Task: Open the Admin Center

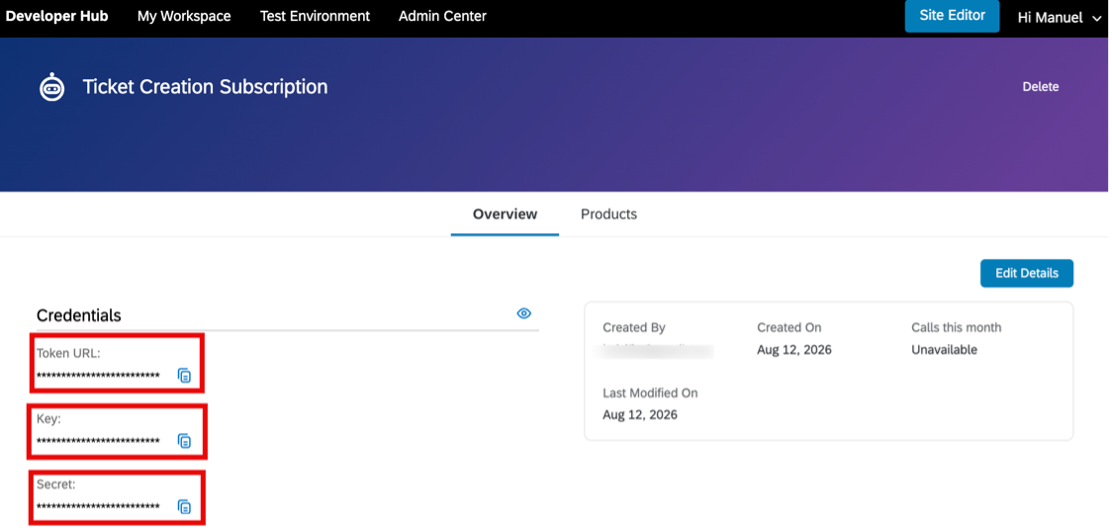Action: [x=443, y=16]
